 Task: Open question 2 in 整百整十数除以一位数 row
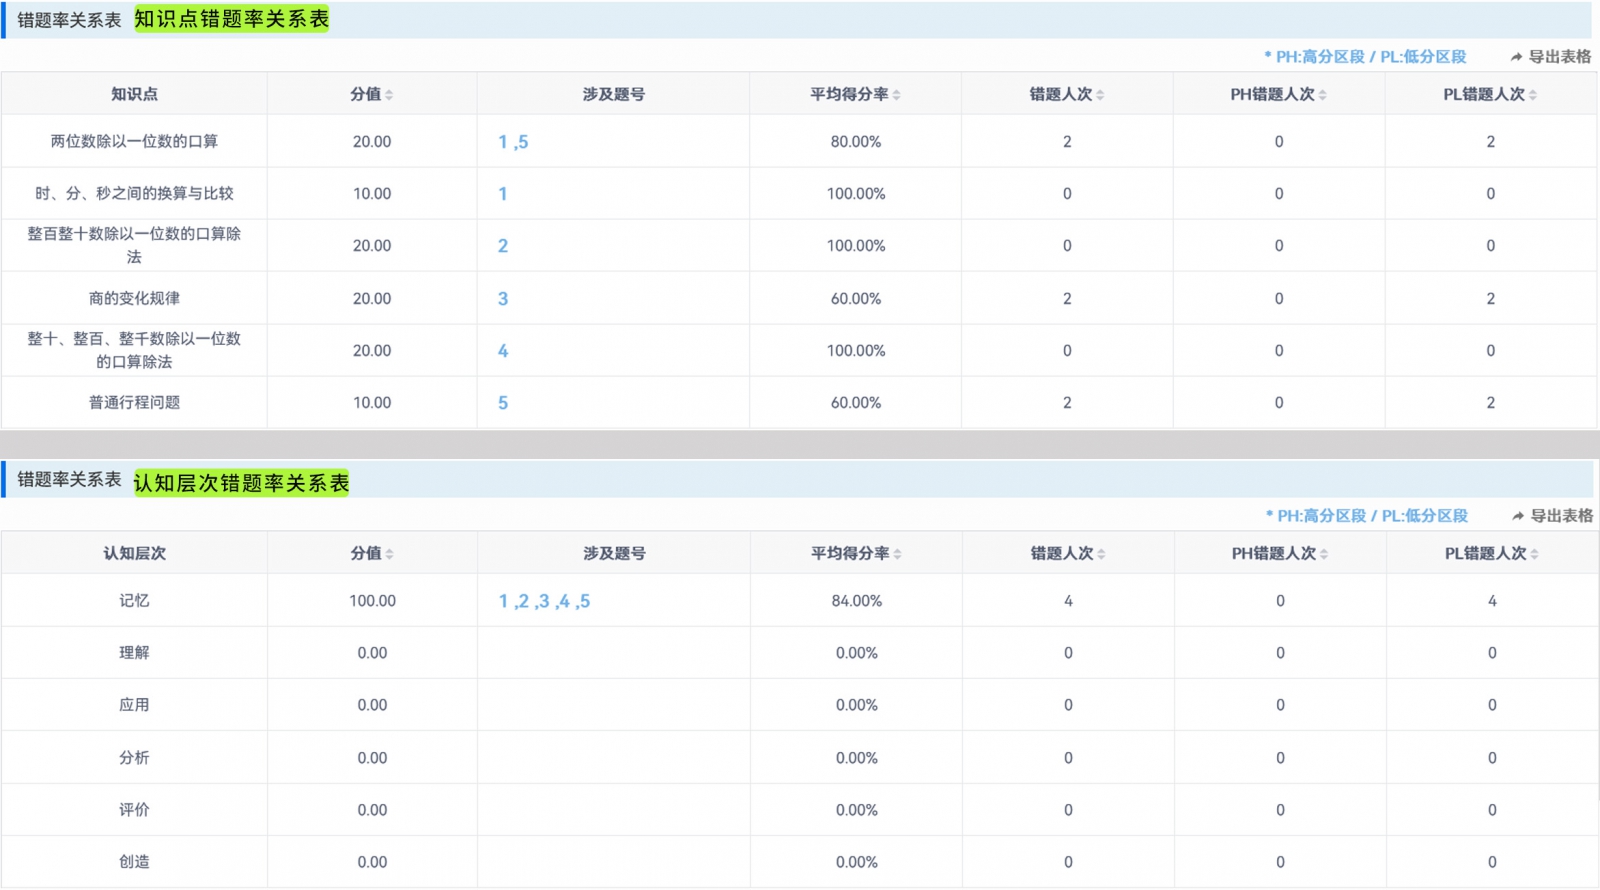pyautogui.click(x=503, y=246)
